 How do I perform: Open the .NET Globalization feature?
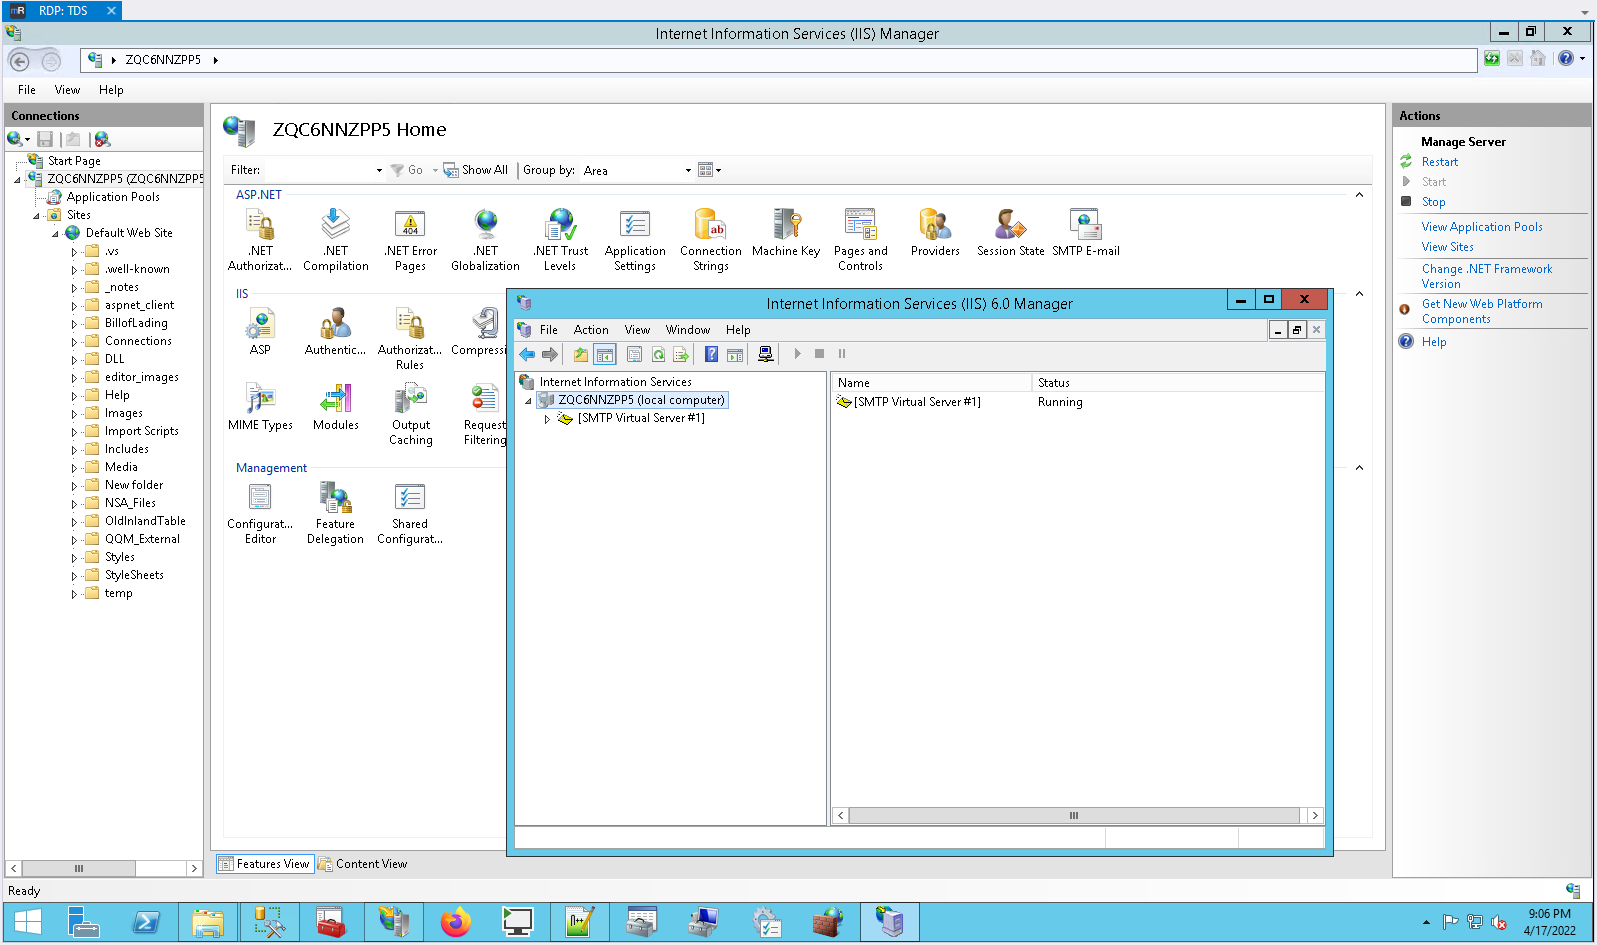pos(485,240)
